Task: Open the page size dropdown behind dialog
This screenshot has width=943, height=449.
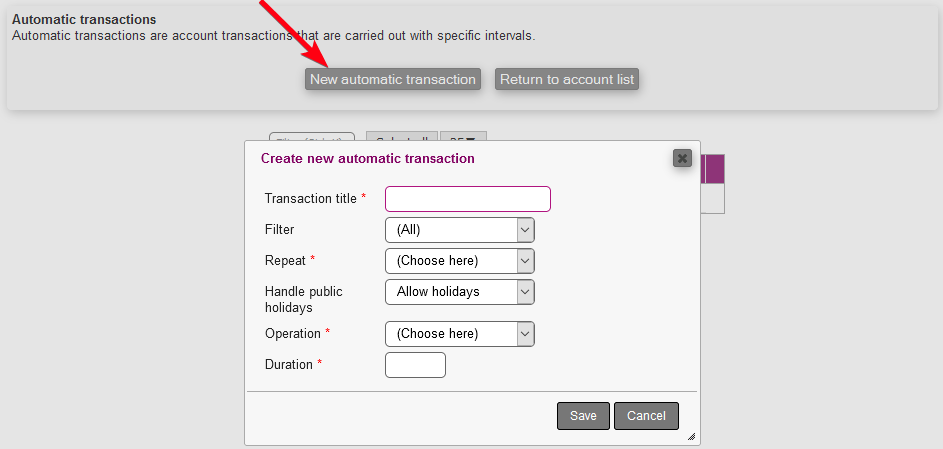Action: point(463,137)
